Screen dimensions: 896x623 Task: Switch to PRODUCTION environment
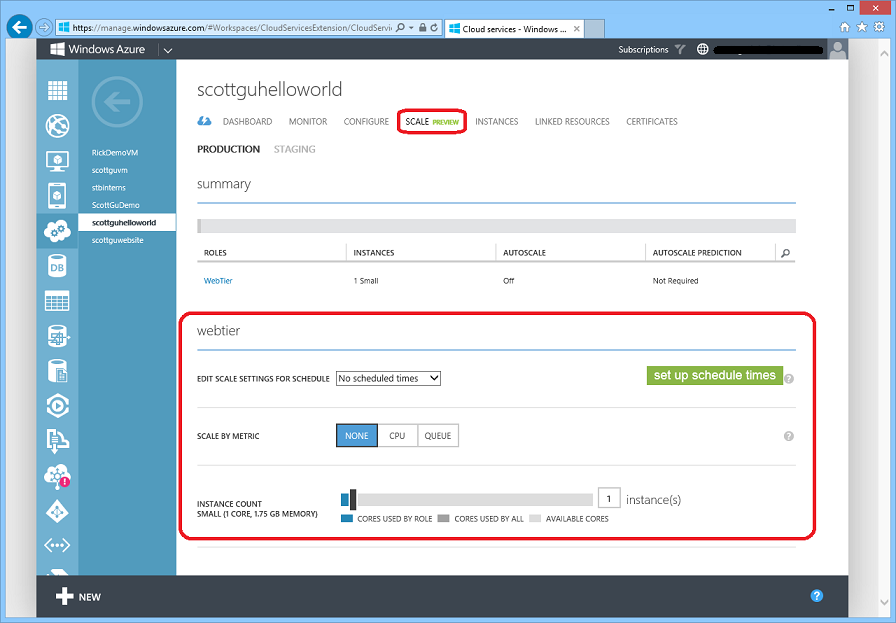coord(229,149)
